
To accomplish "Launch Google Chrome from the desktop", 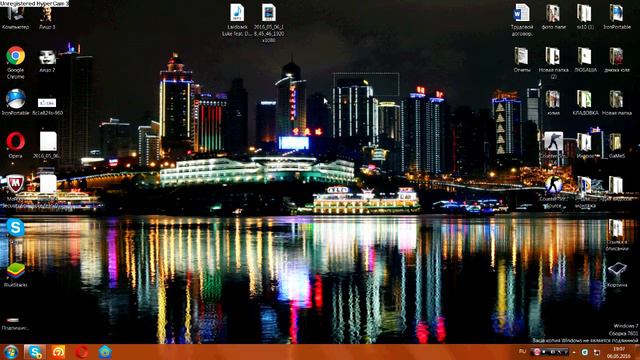I will click(x=16, y=62).
